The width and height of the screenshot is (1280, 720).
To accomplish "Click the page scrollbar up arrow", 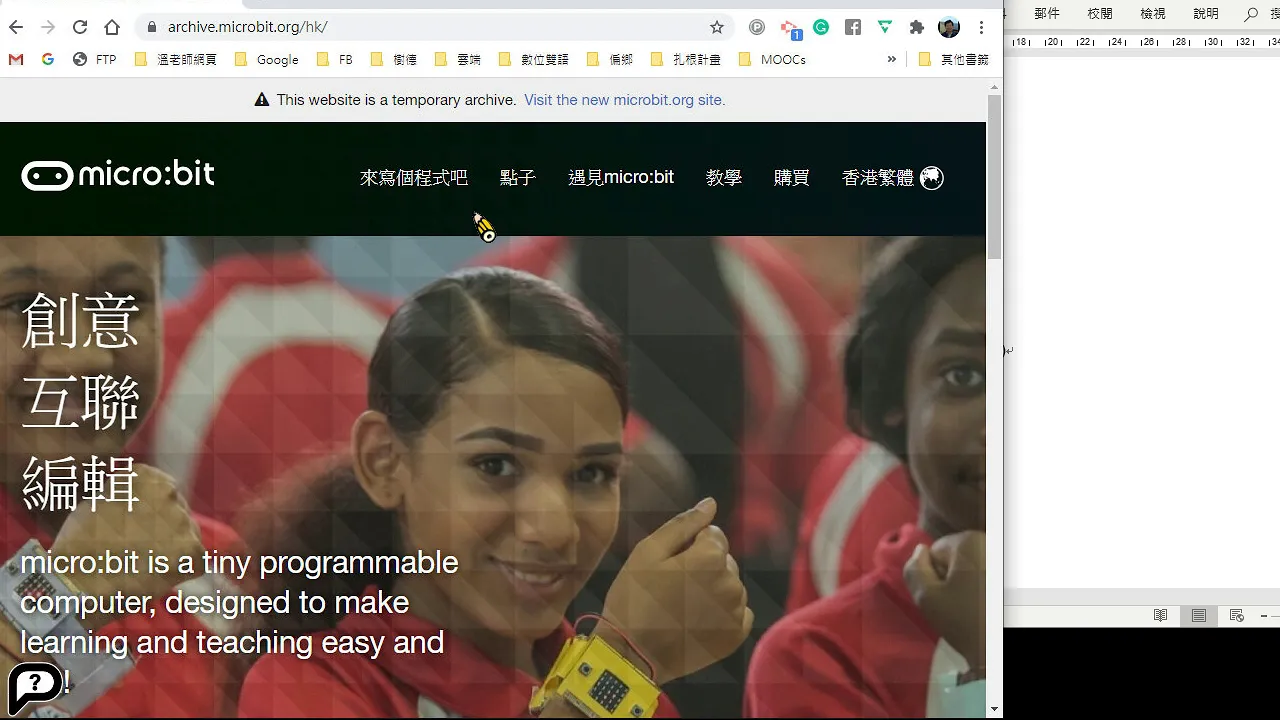I will (x=994, y=87).
